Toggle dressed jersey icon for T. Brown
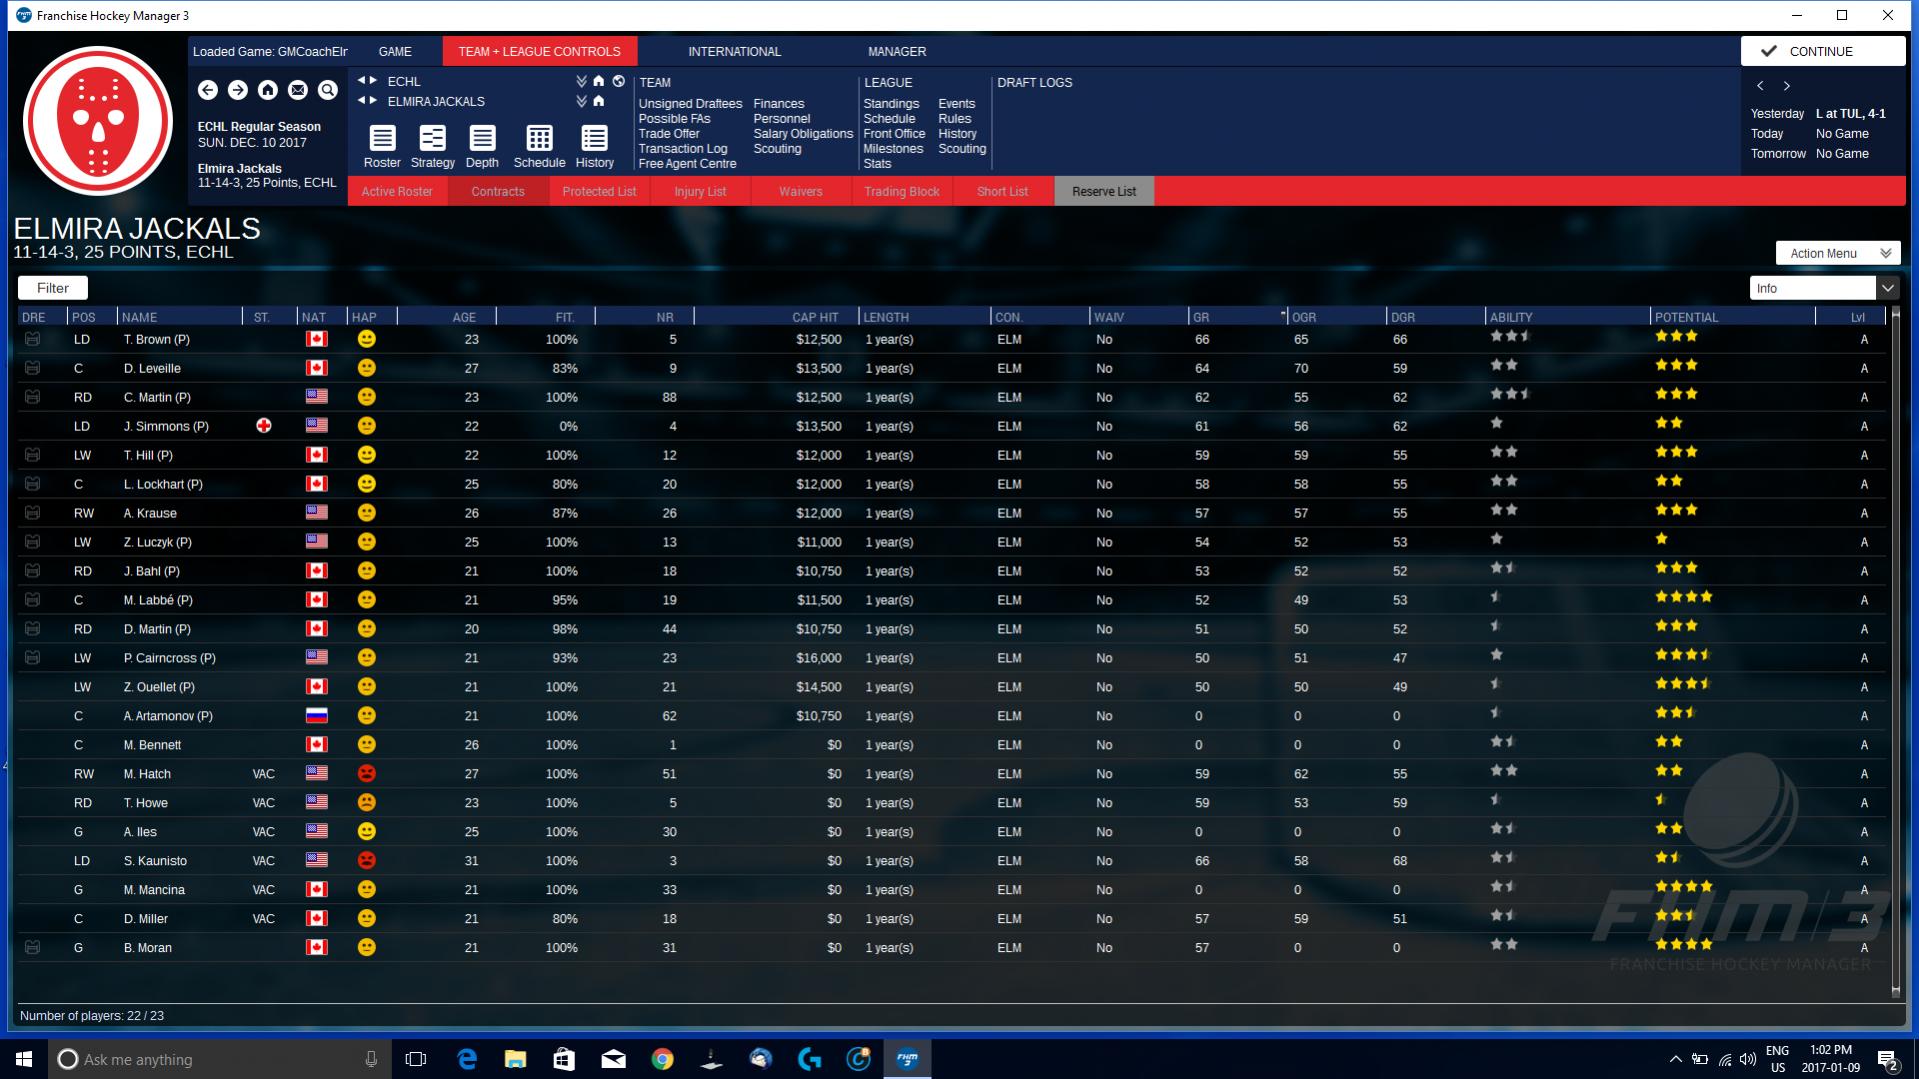This screenshot has width=1919, height=1079. (33, 339)
